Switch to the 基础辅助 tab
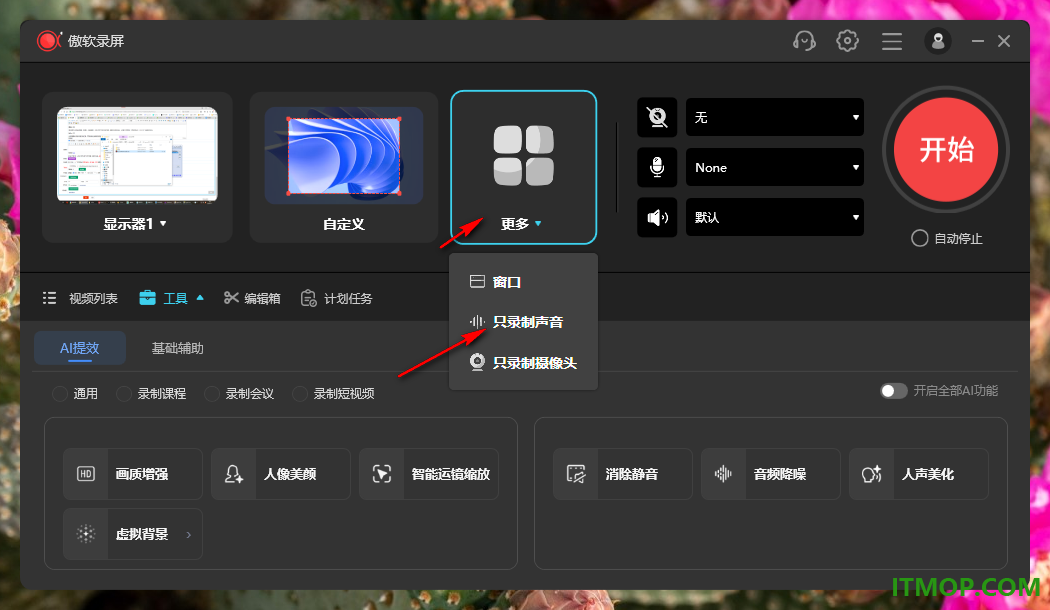 tap(177, 348)
